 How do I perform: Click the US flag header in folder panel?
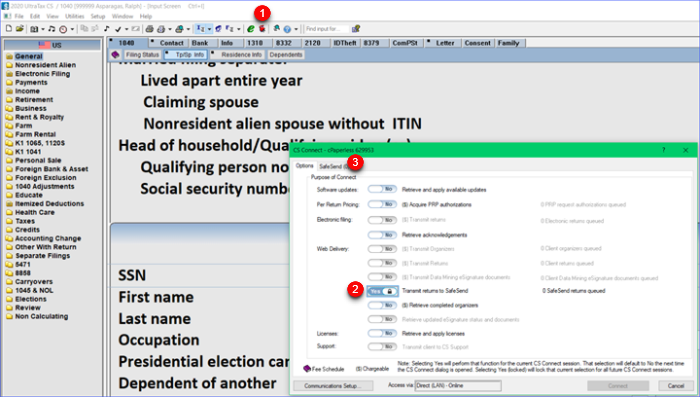point(52,45)
